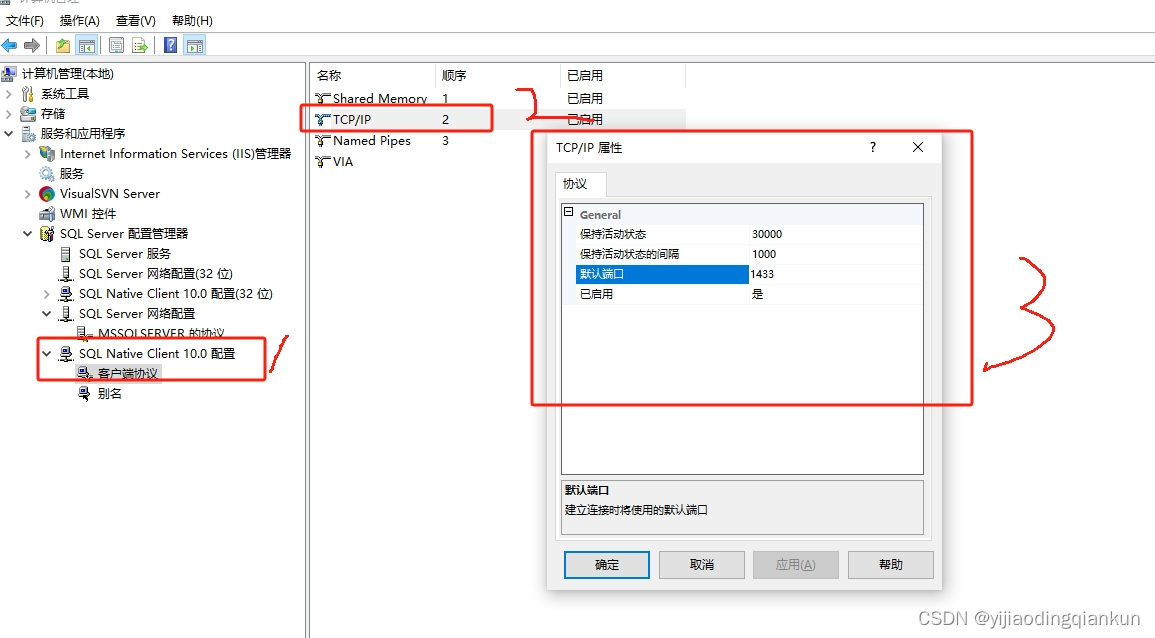Collapse the 服务和应用程序 tree node
This screenshot has width=1155, height=638.
coord(9,133)
